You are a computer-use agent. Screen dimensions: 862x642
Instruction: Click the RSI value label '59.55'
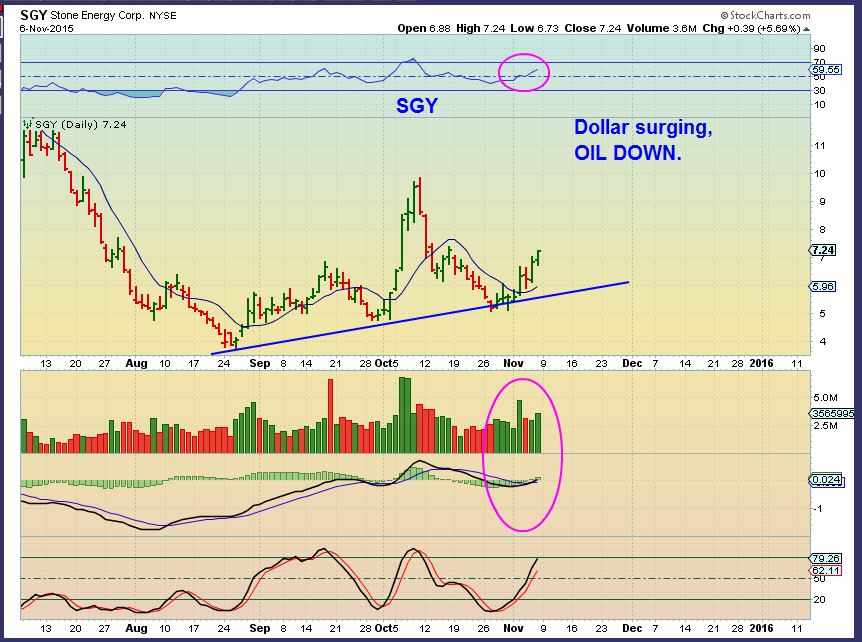pyautogui.click(x=826, y=69)
